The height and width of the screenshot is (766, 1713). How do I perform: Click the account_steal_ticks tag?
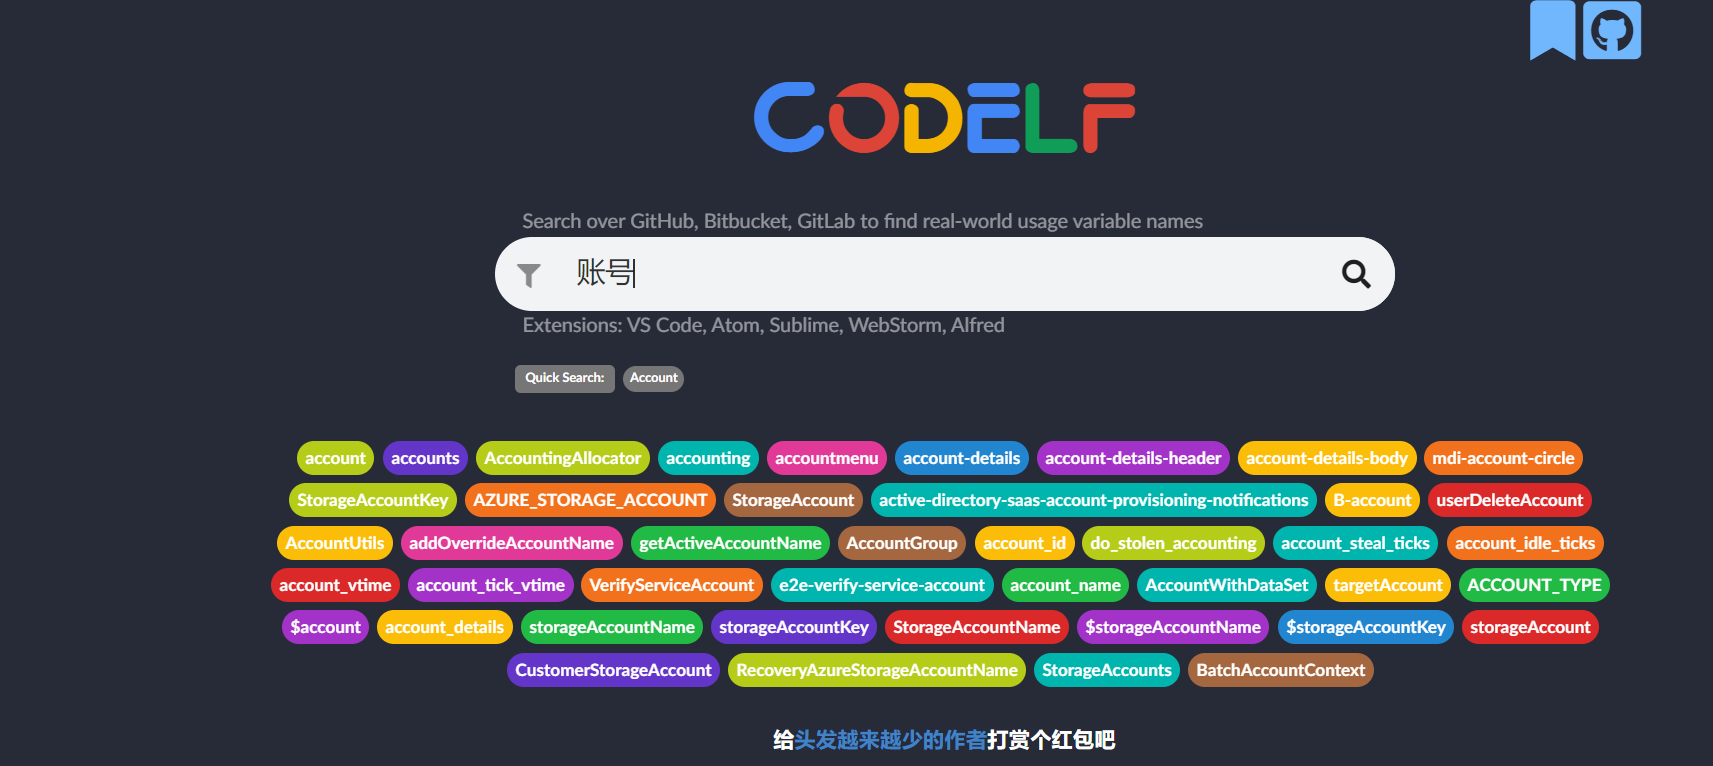click(x=1355, y=543)
